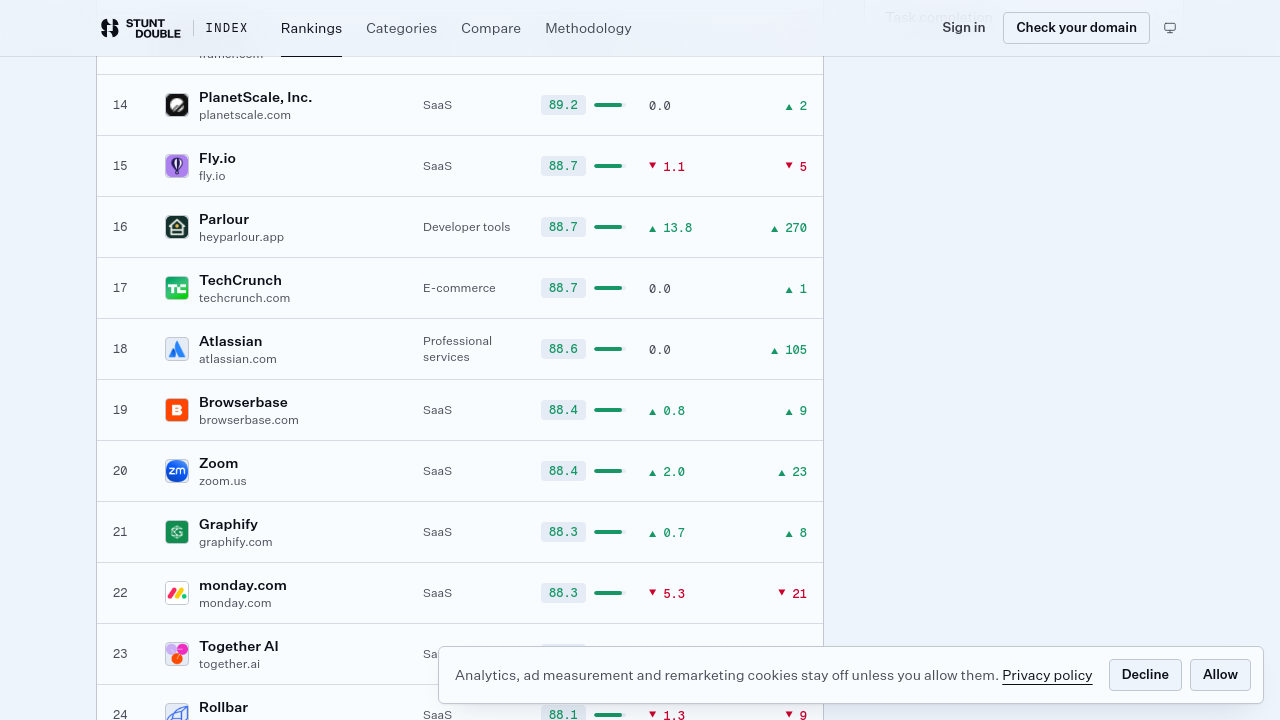
Task: Click the browserbase.com domain text
Action: [249, 420]
